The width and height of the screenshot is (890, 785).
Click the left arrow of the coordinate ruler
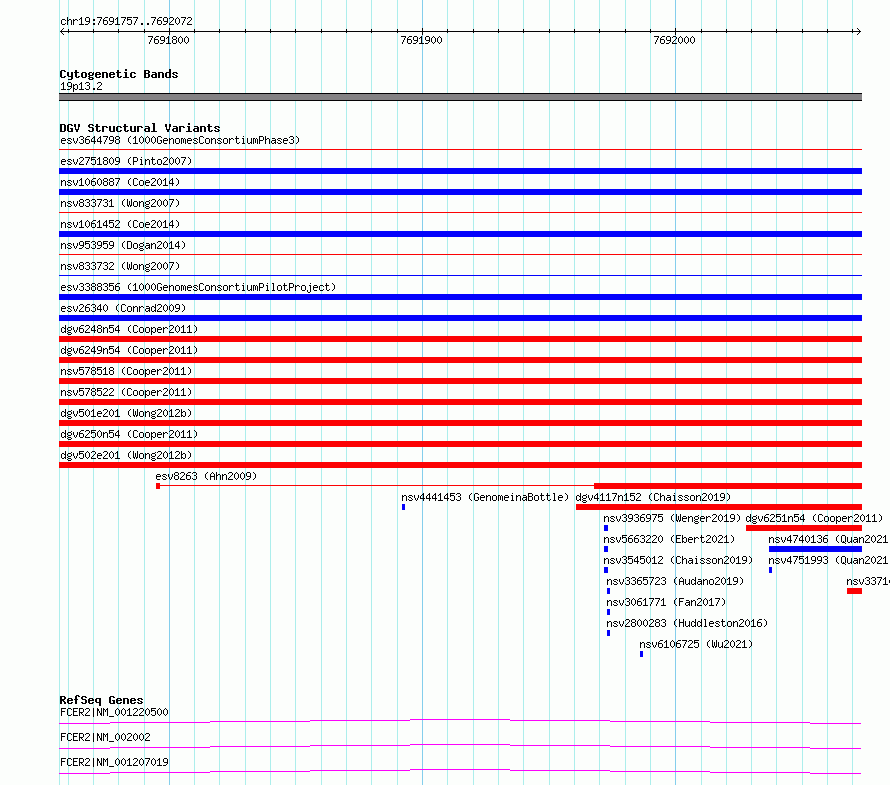coord(63,31)
